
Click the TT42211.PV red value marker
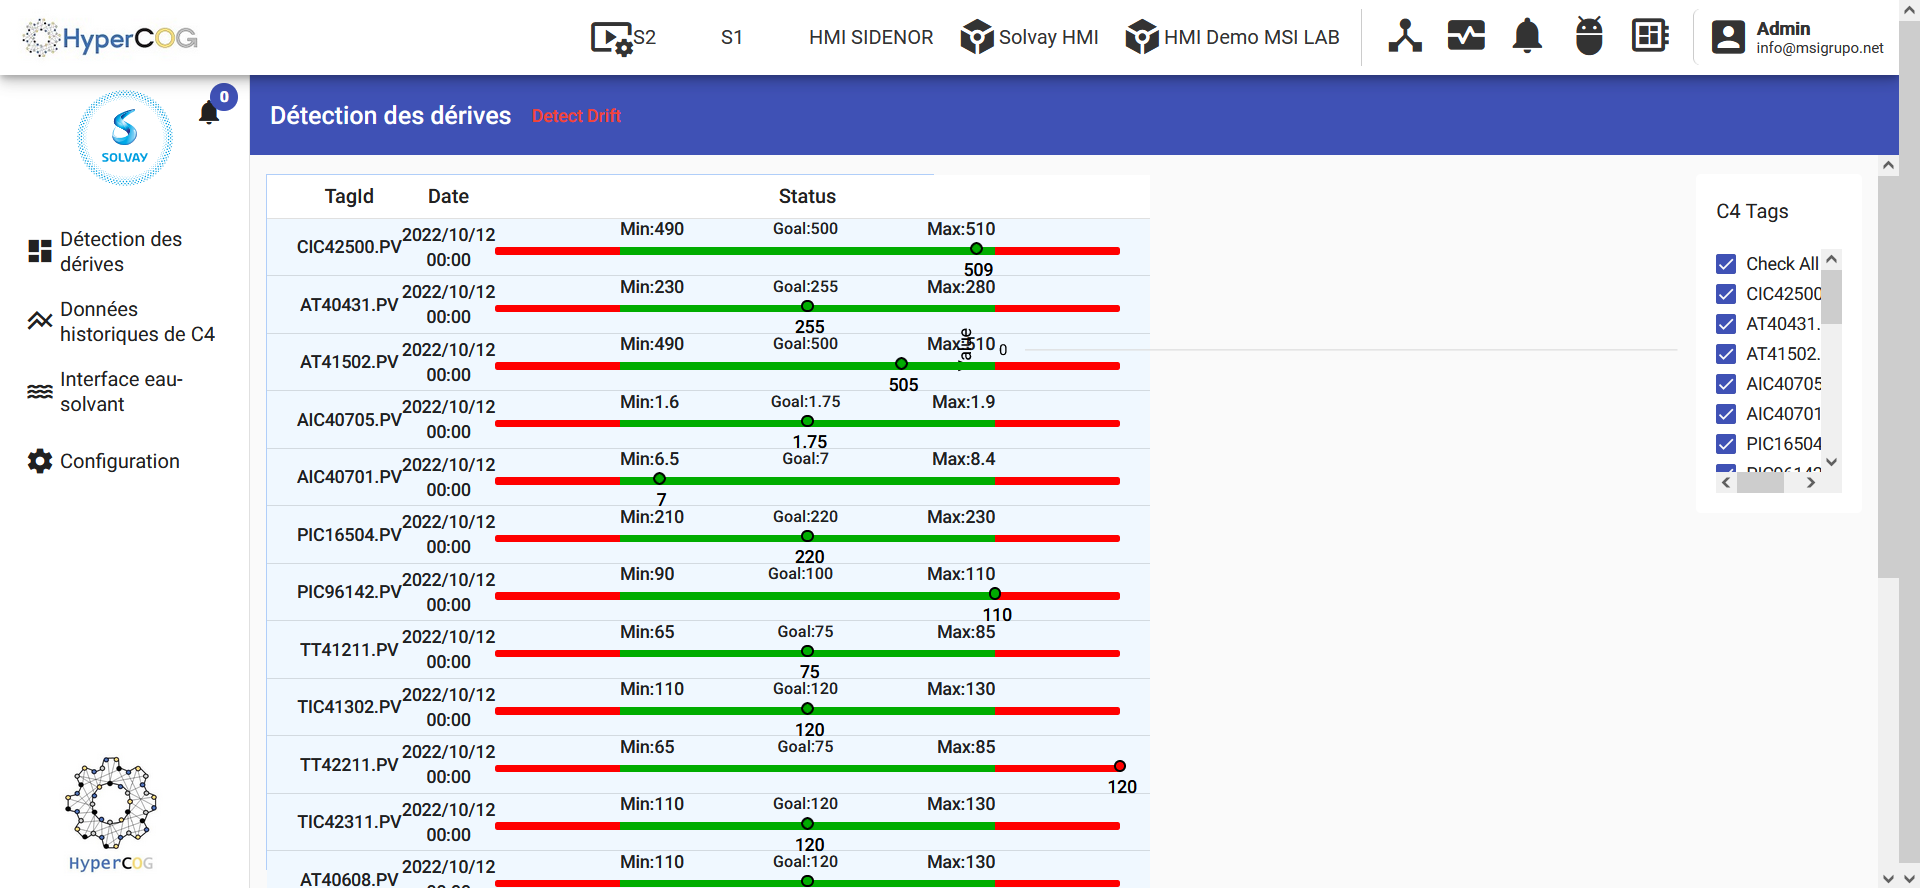(x=1120, y=766)
